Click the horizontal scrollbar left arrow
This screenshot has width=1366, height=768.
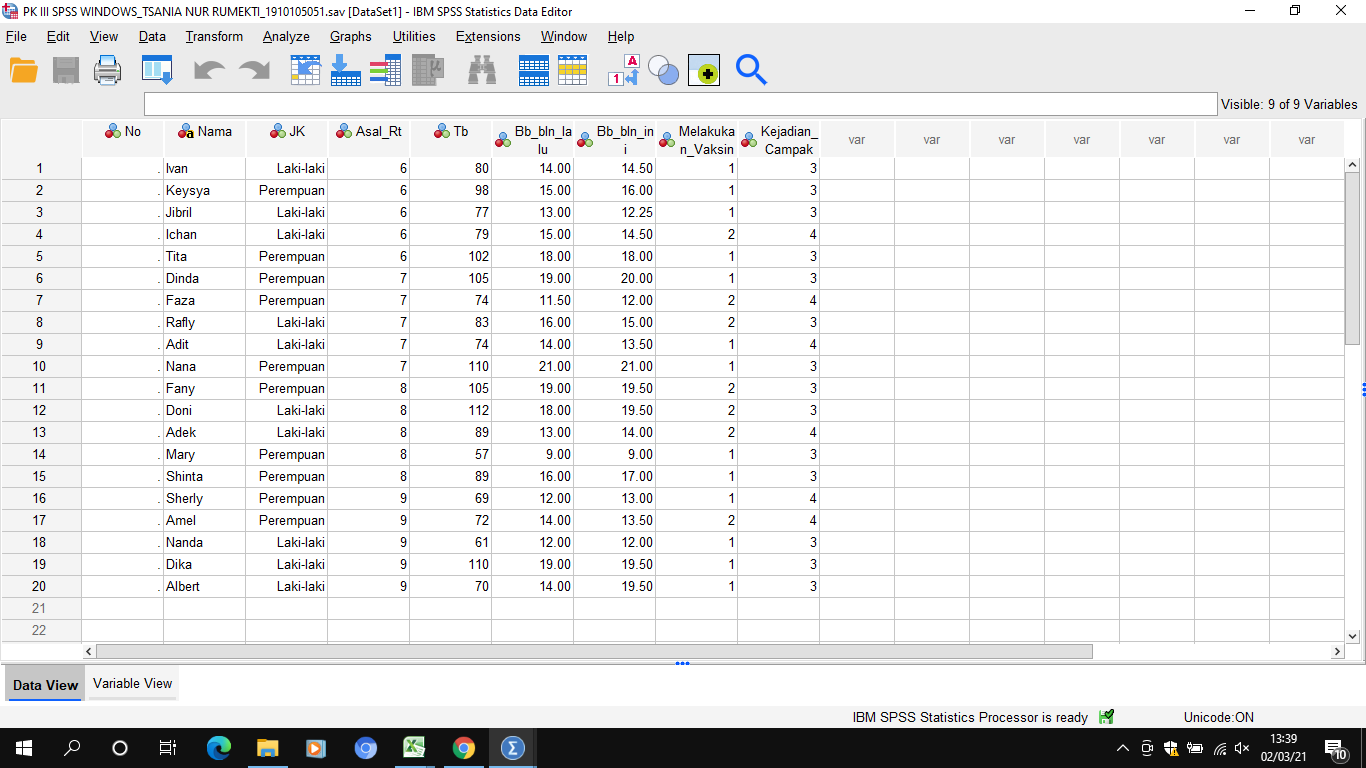(89, 651)
